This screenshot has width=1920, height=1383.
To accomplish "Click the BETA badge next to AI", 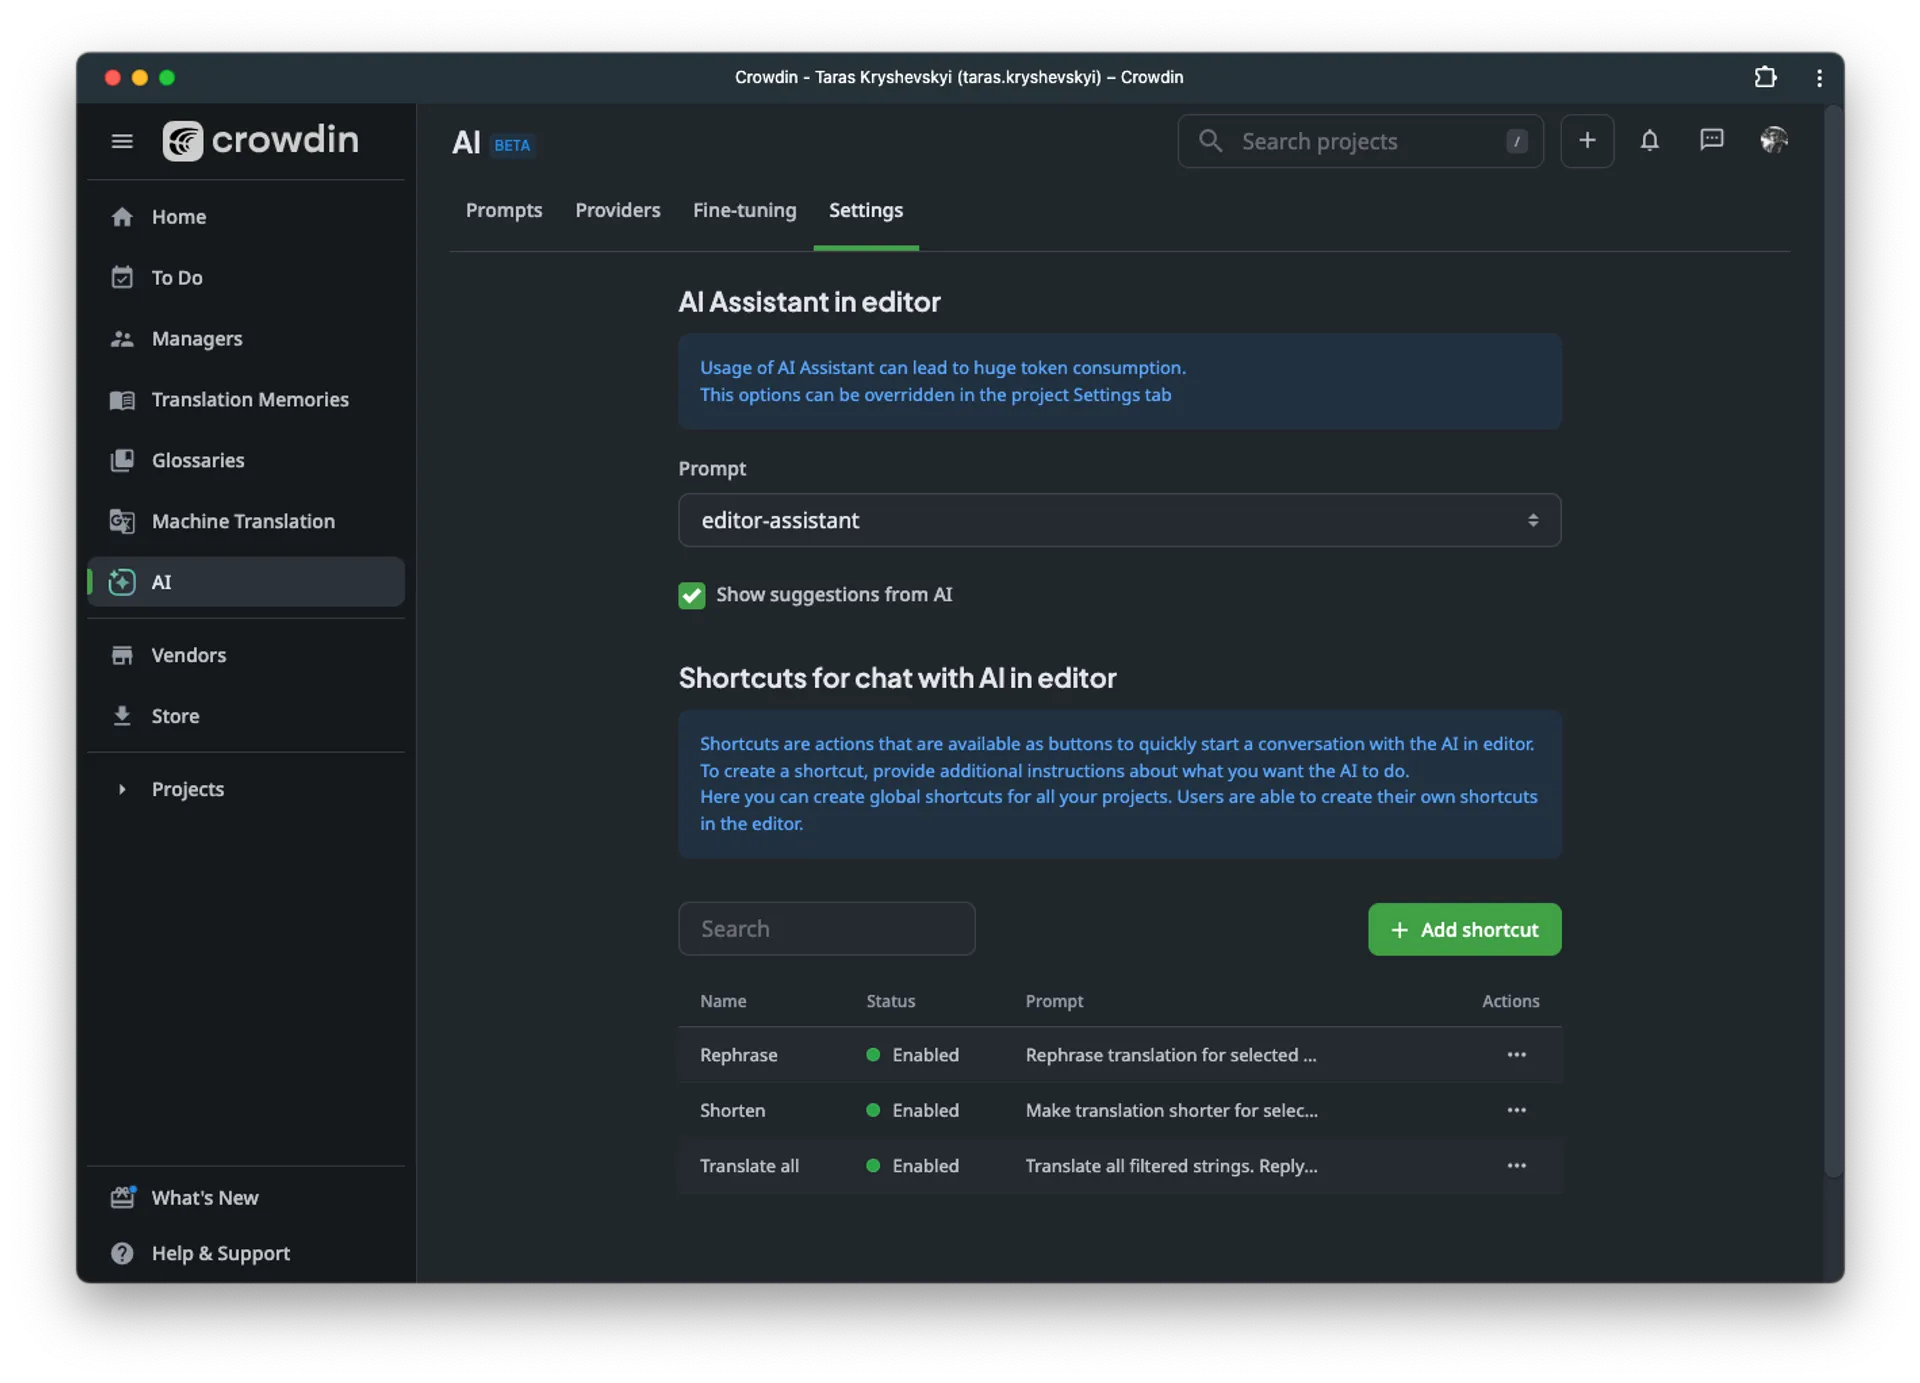I will pyautogui.click(x=512, y=145).
